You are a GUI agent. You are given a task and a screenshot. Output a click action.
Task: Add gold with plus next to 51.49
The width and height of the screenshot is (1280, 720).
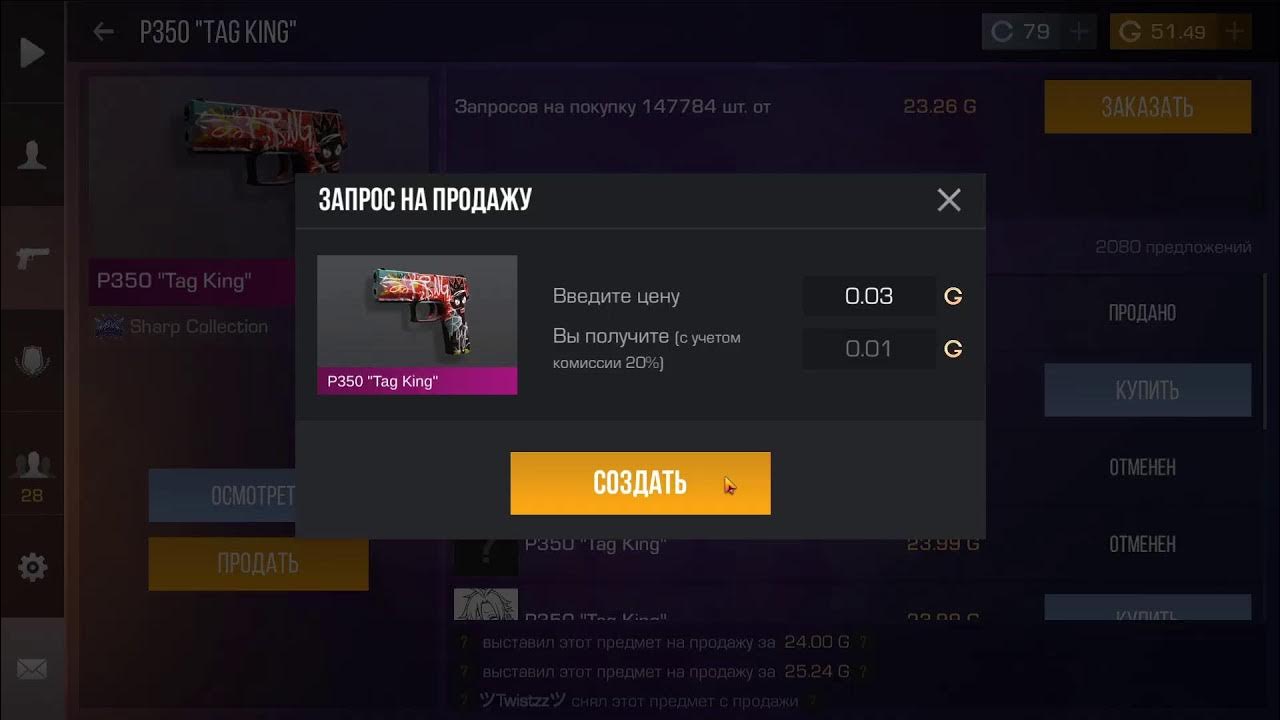[x=1235, y=32]
